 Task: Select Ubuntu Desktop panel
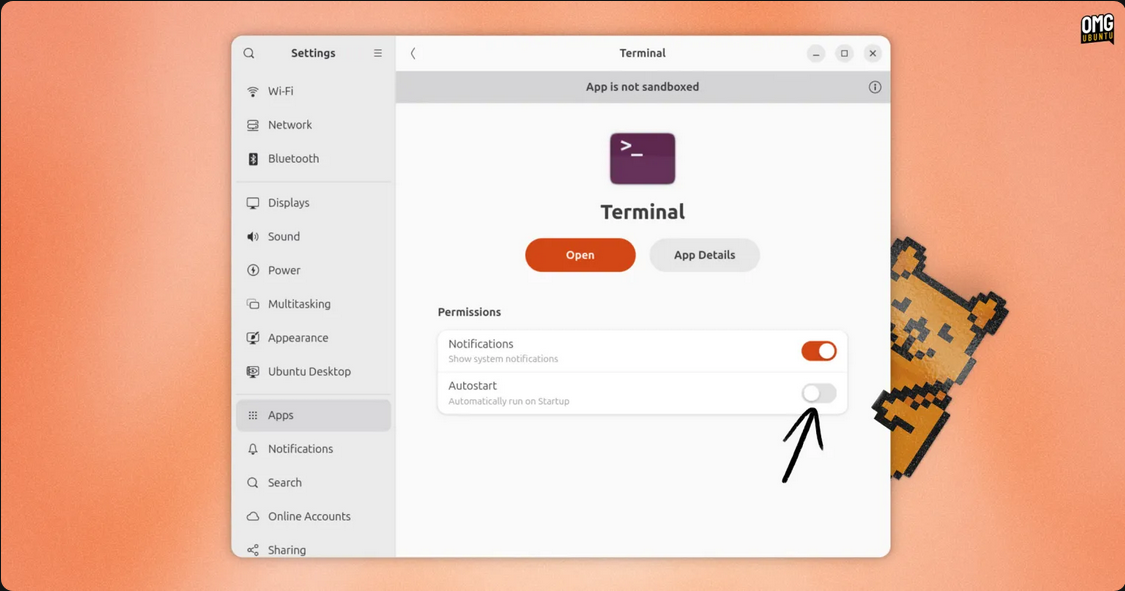click(314, 372)
